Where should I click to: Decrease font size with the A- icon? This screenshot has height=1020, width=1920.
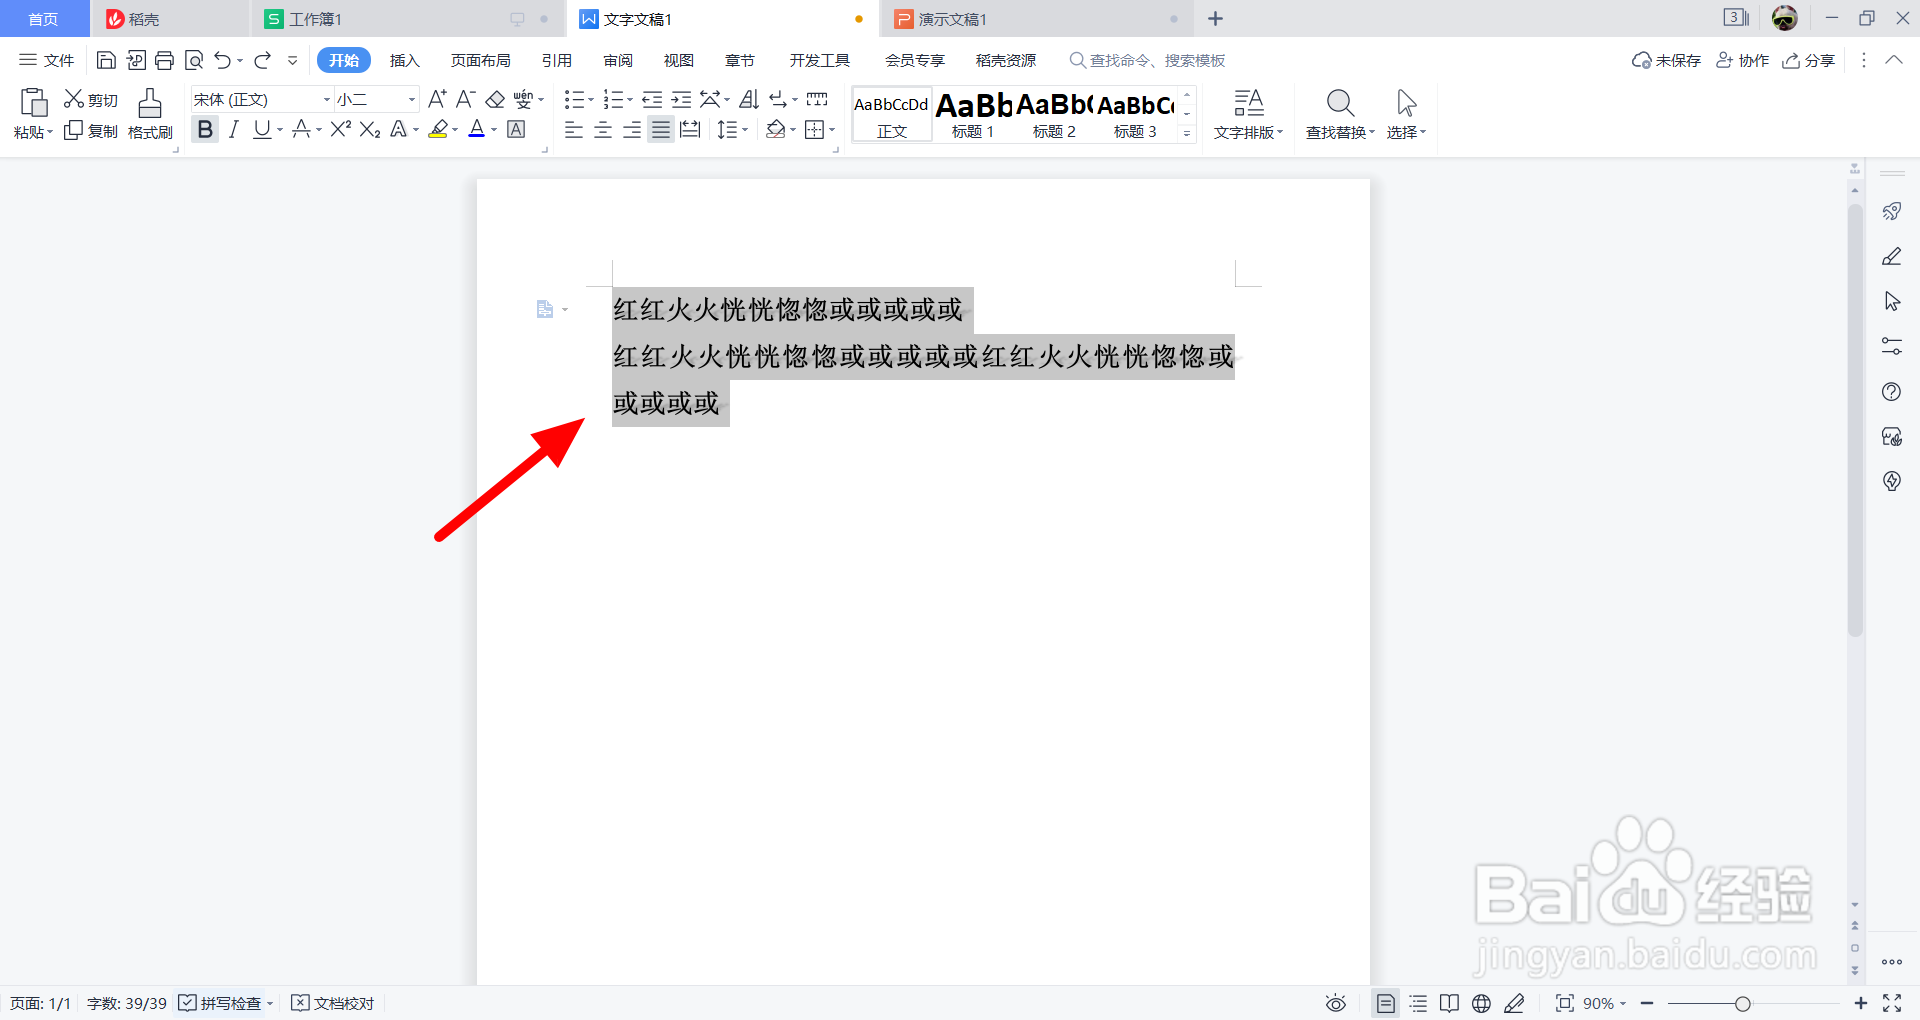point(465,99)
